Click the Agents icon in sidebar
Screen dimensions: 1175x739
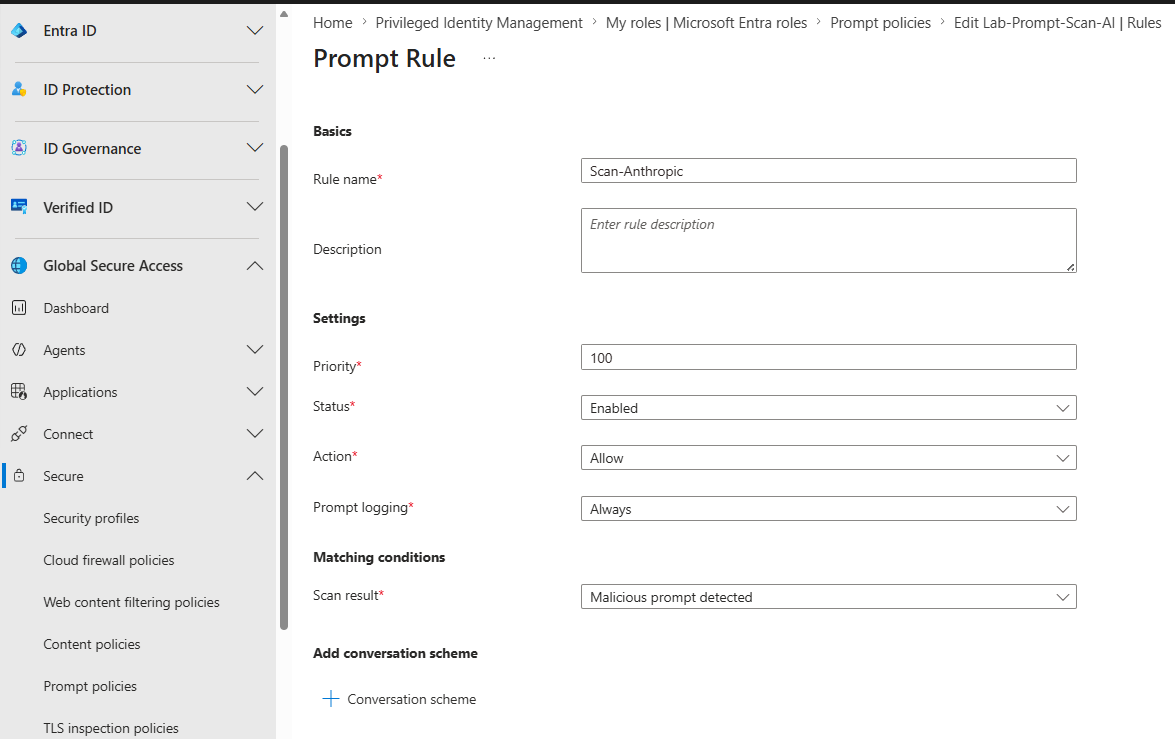[x=19, y=350]
